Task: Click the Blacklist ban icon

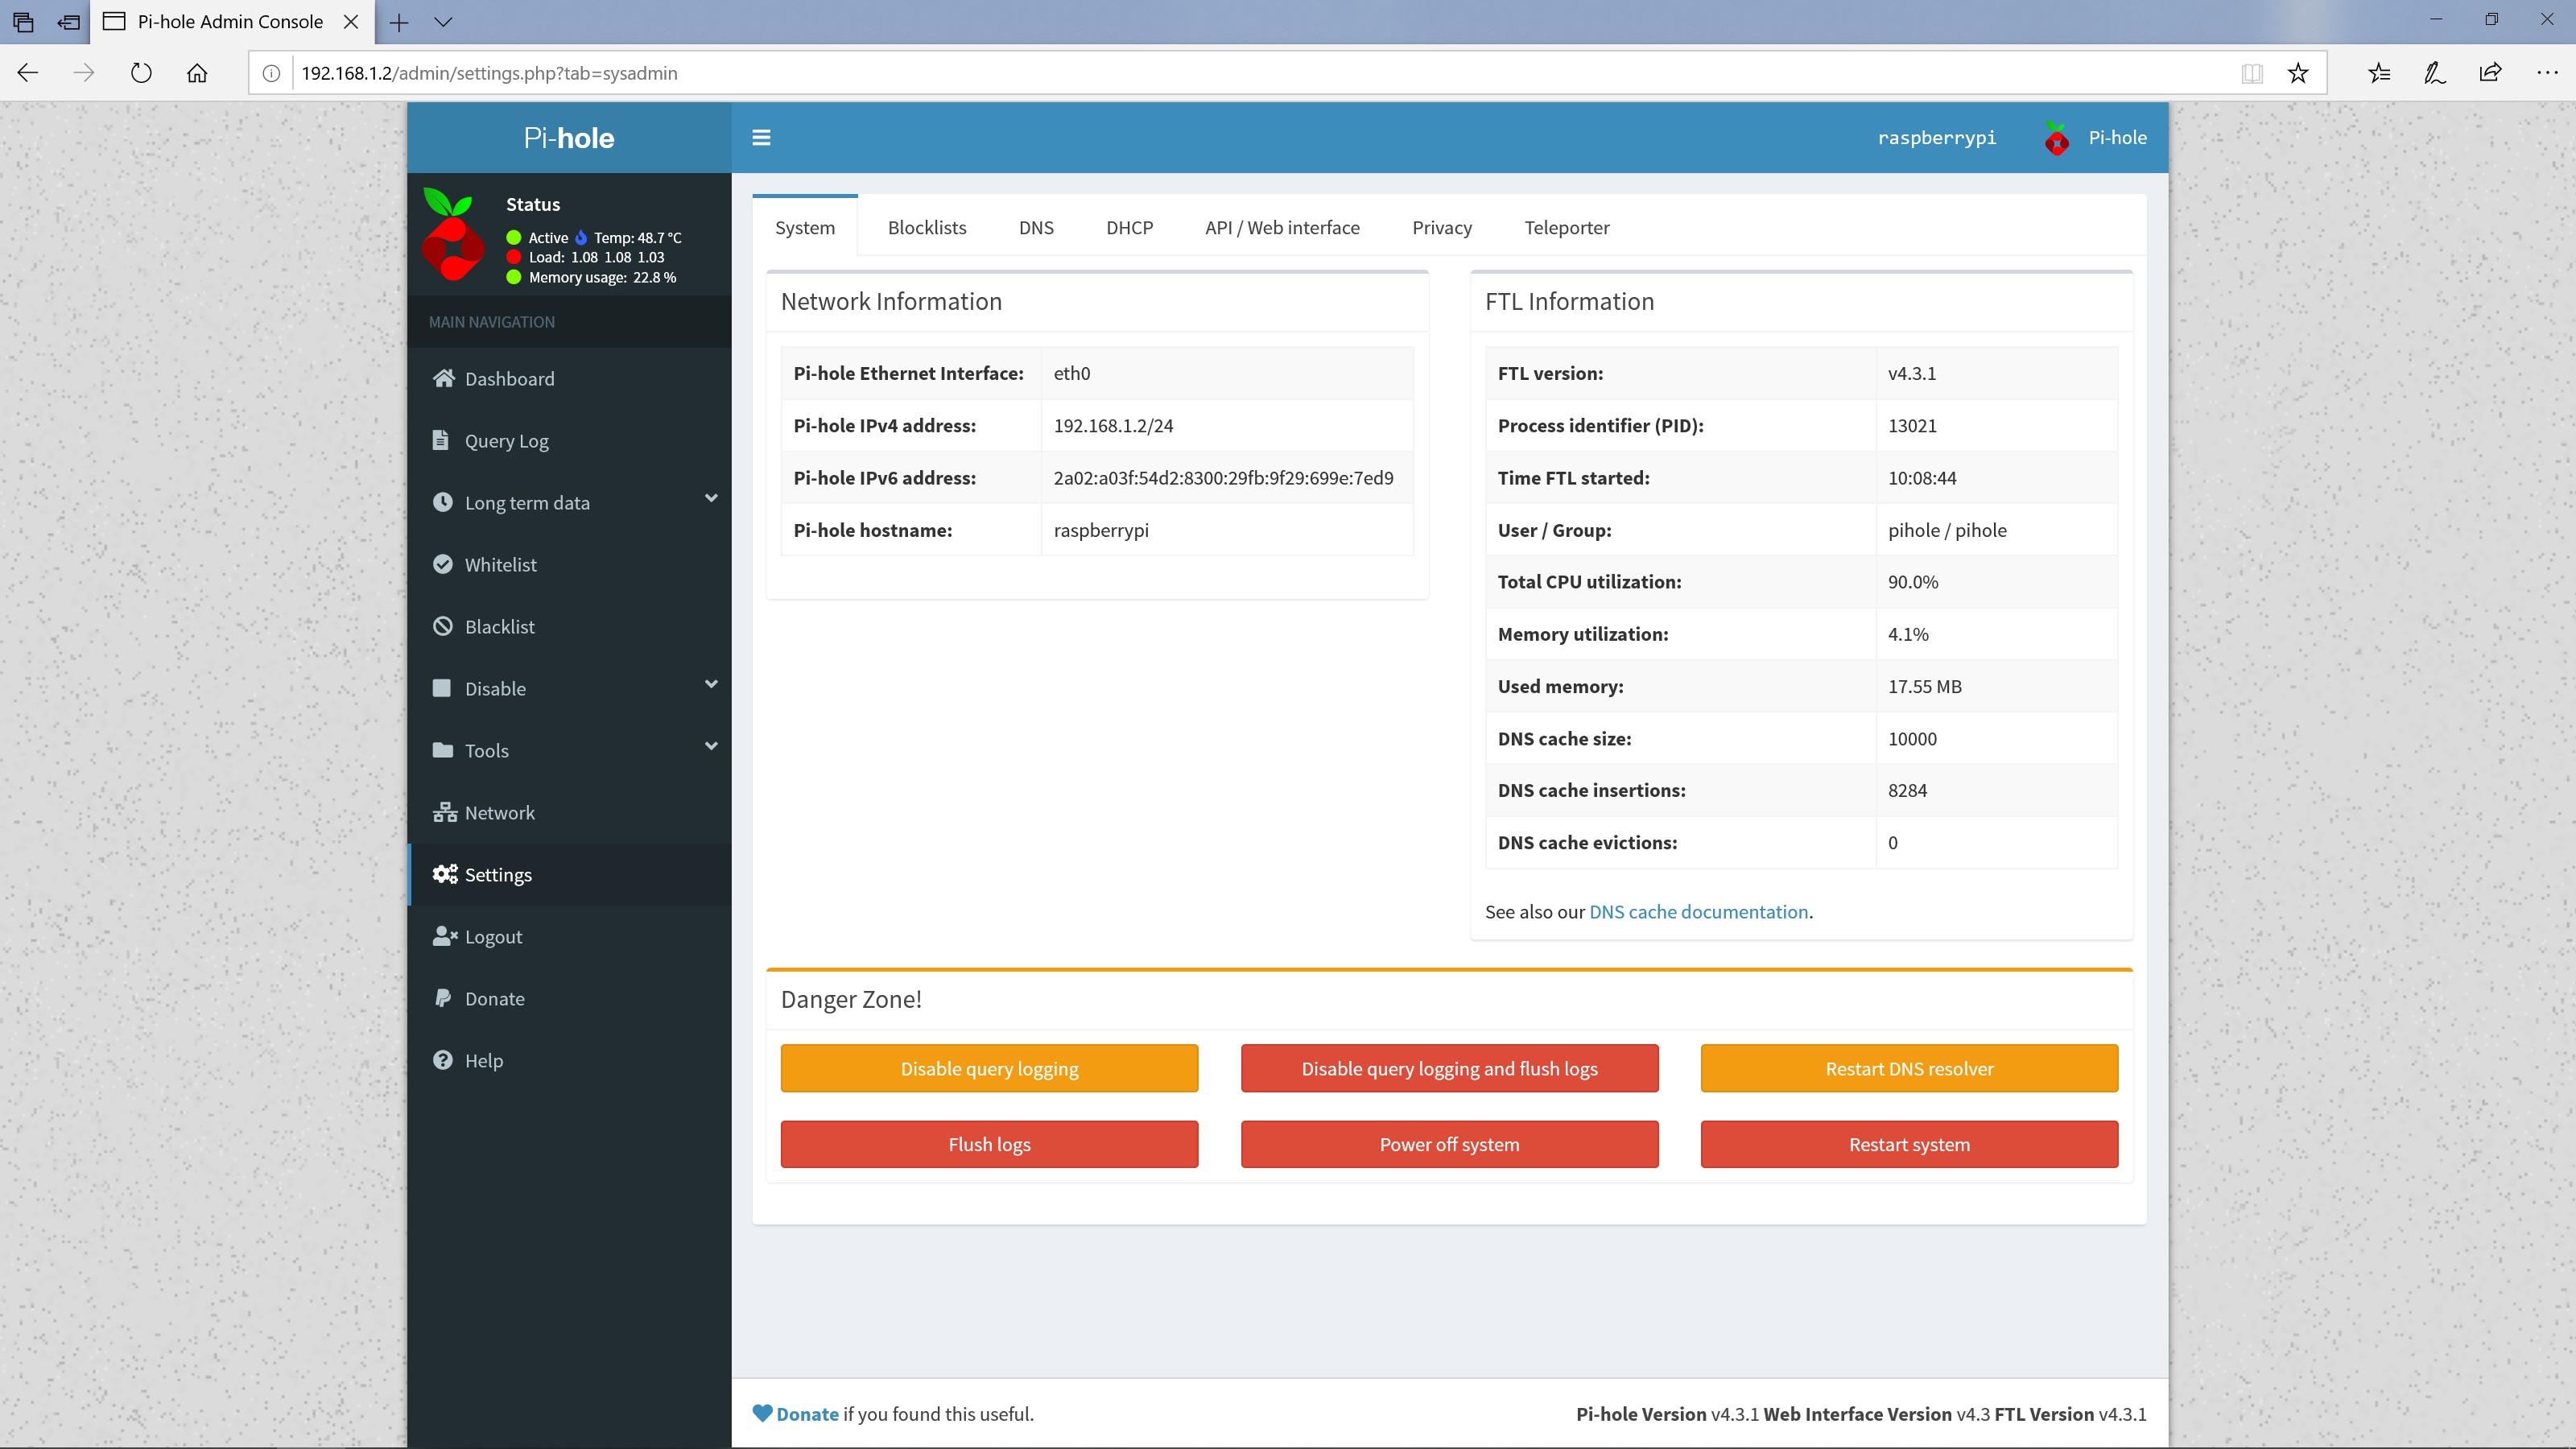Action: point(442,626)
